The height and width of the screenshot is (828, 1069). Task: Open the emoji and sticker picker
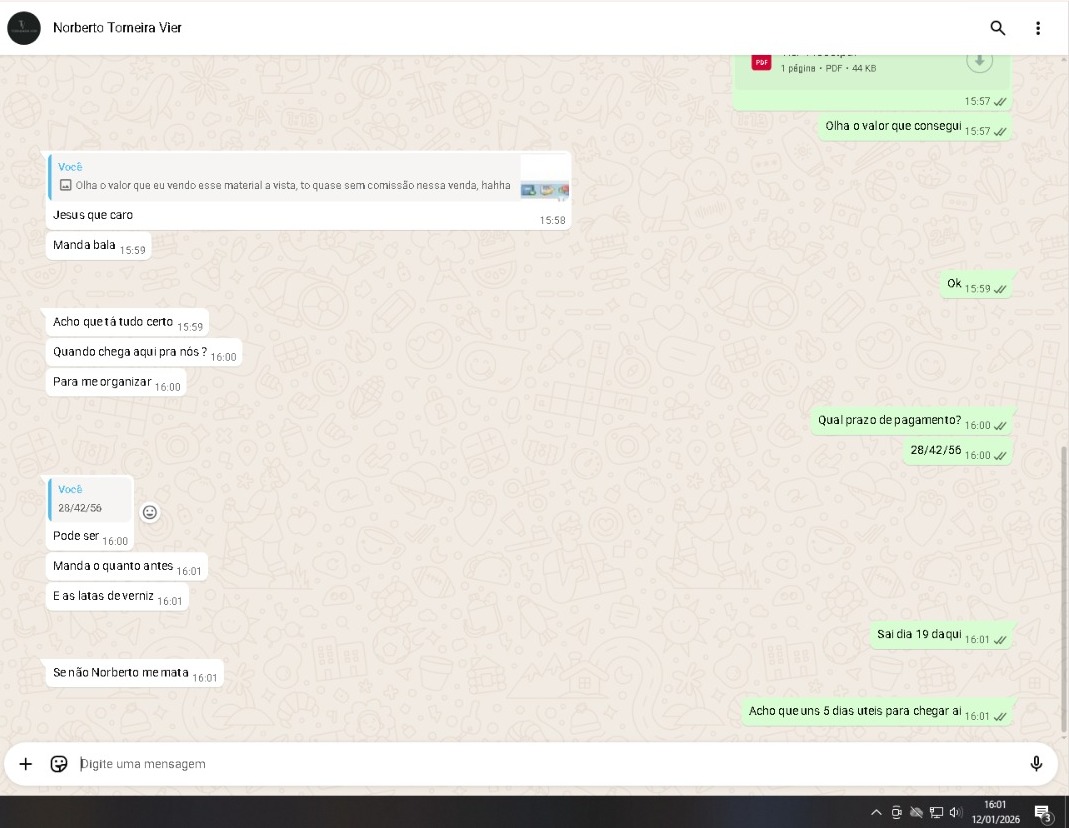(59, 764)
